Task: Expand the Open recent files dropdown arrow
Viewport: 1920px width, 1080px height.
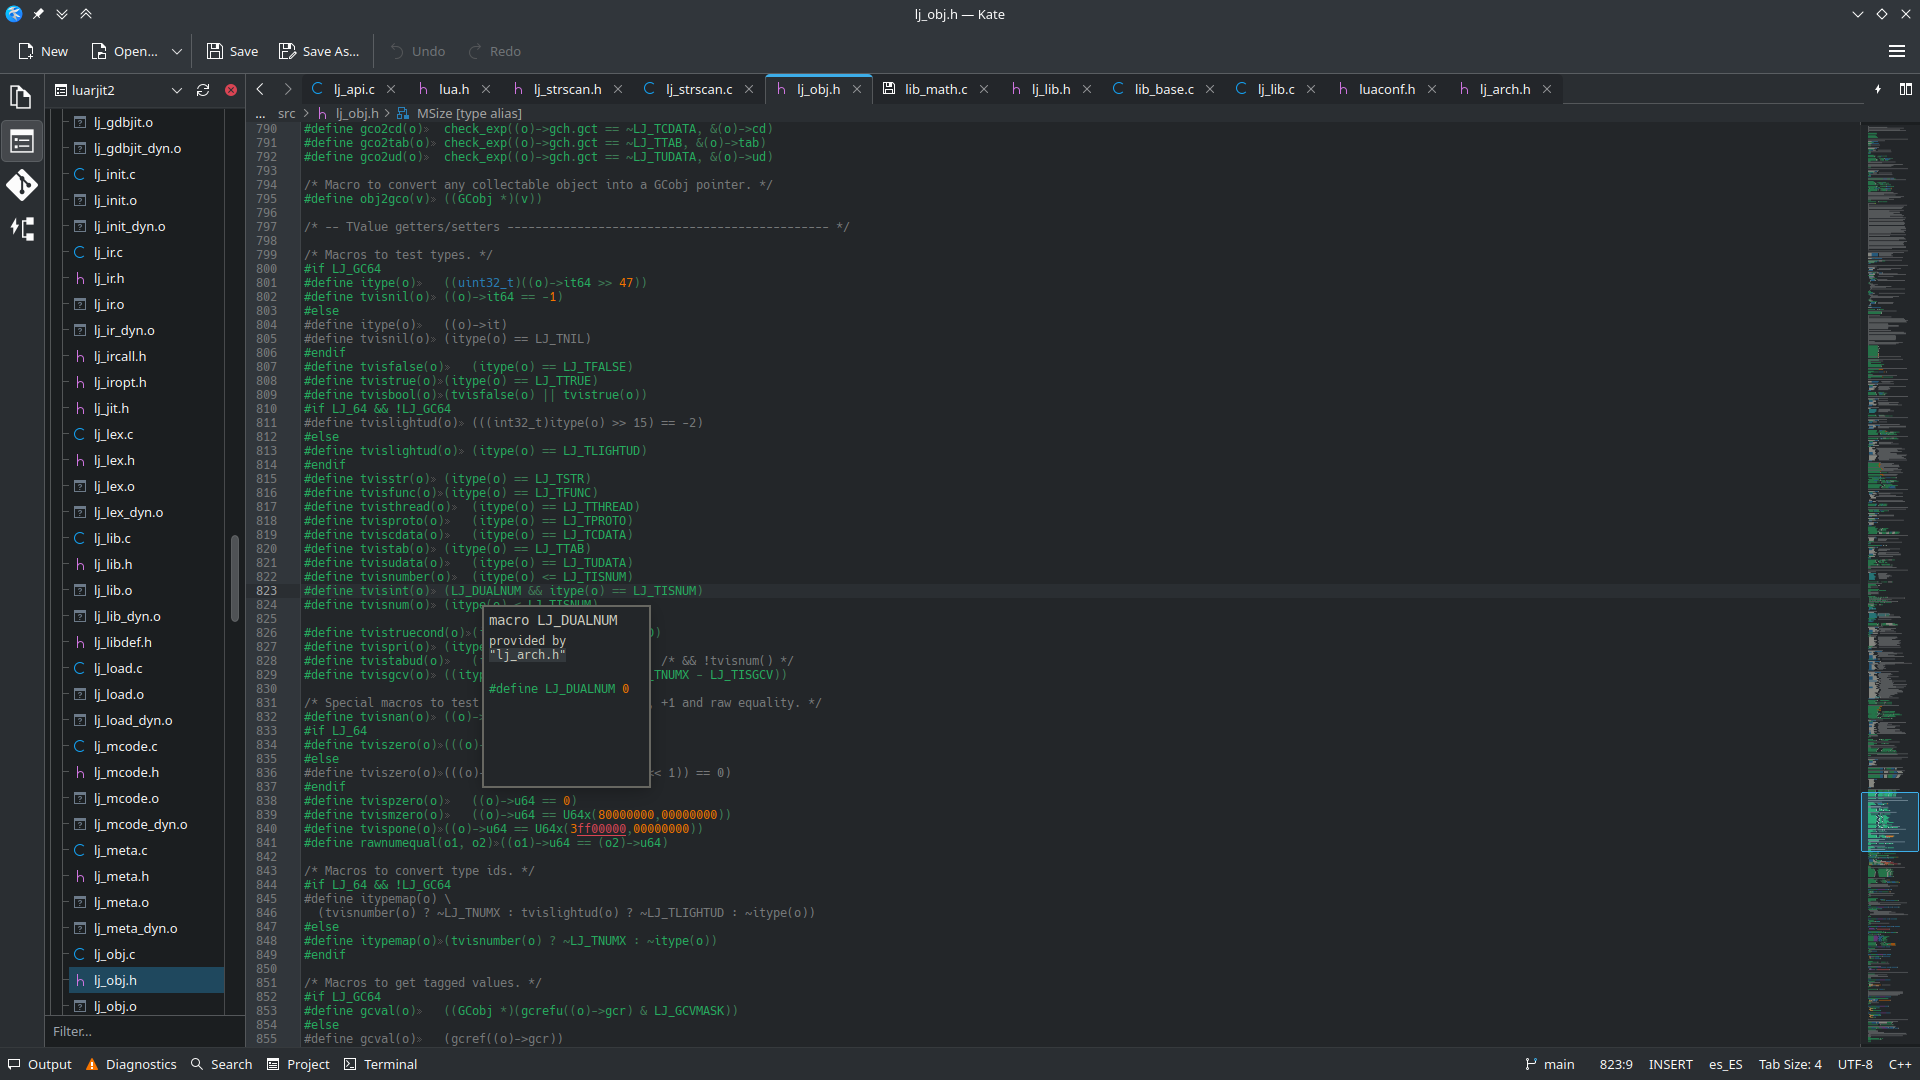Action: point(177,51)
